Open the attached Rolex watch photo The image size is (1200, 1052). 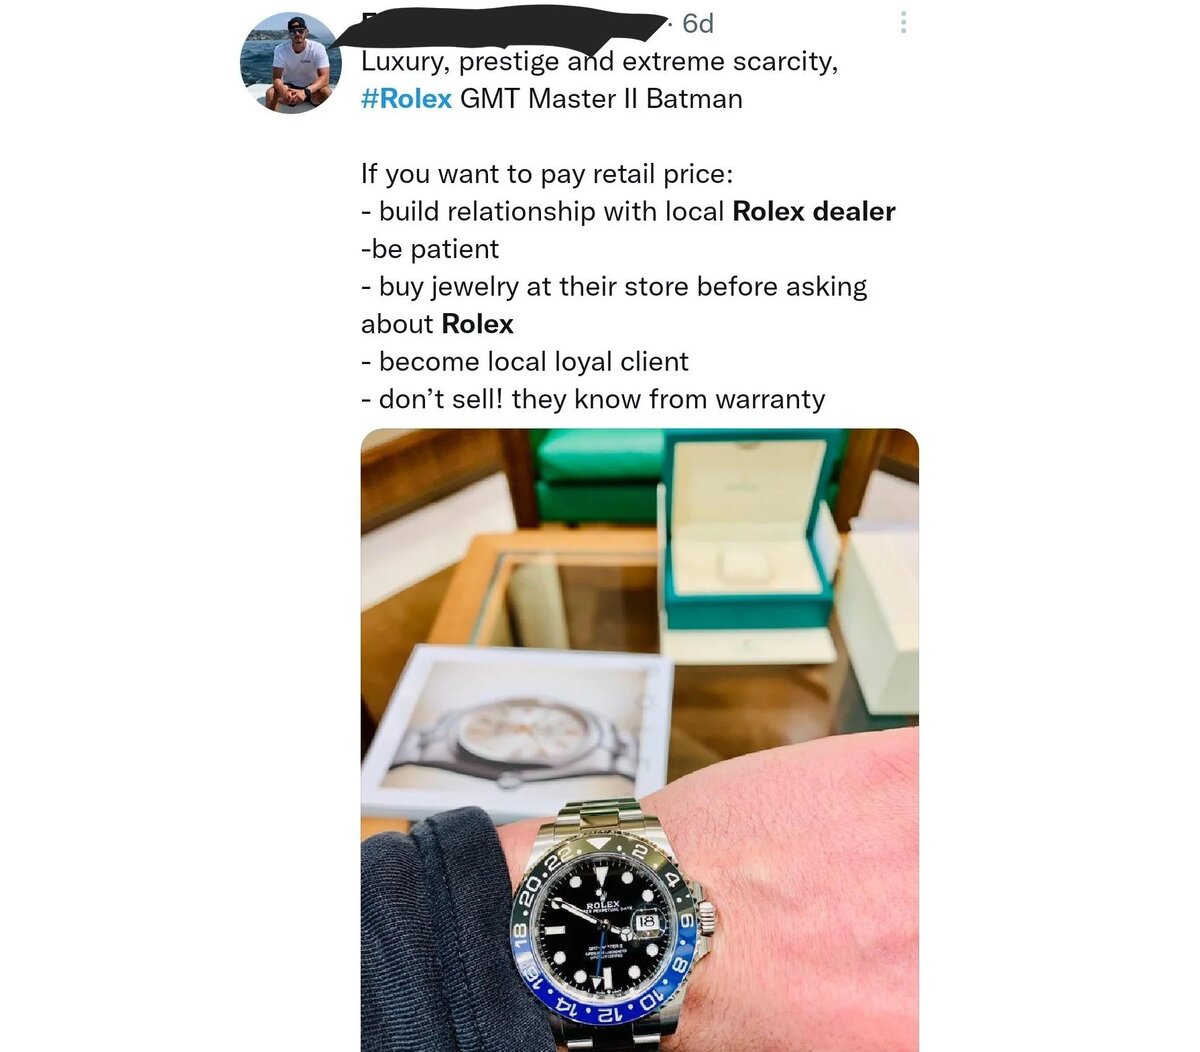pos(639,740)
